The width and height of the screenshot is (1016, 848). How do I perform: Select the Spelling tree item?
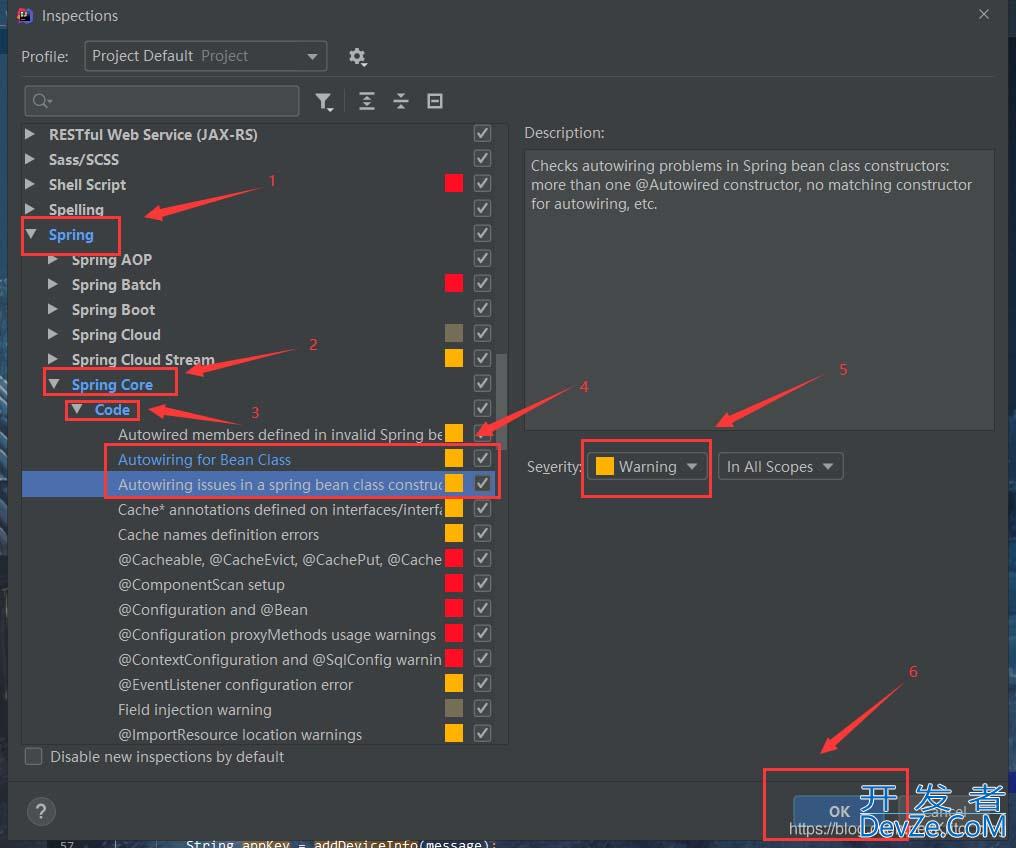tap(76, 210)
